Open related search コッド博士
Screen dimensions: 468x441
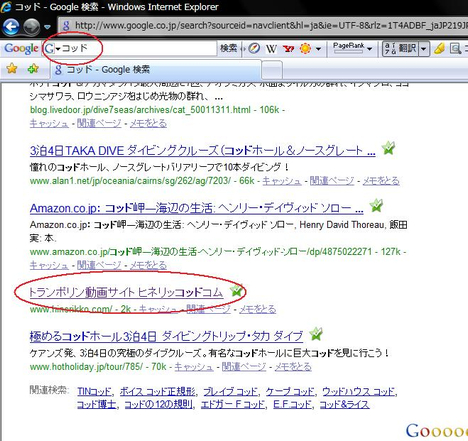click(x=97, y=405)
